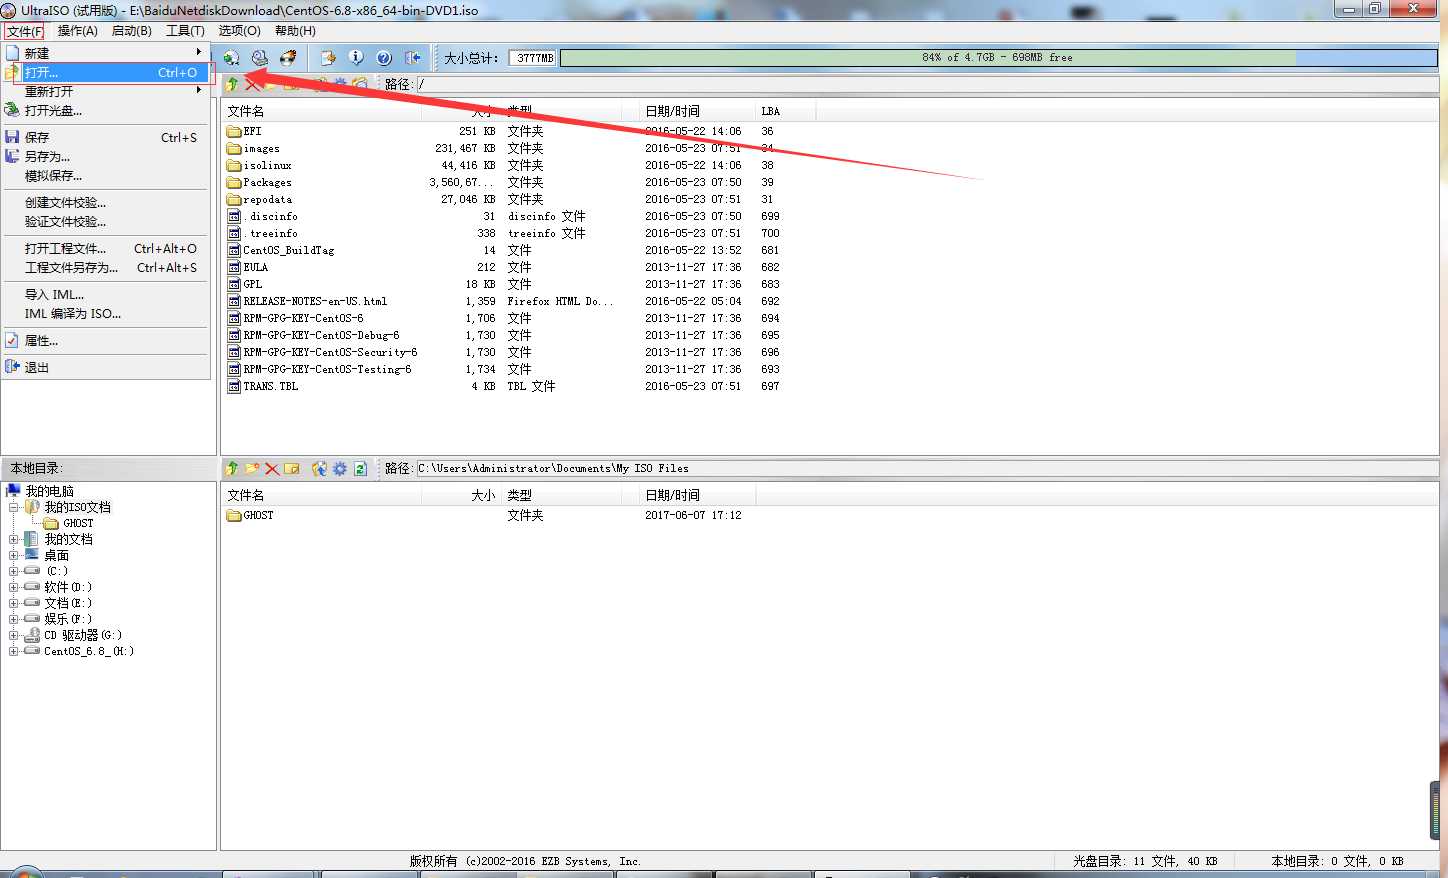The image size is (1448, 878).
Task: Sort ISO list by LBA column
Action: pos(785,111)
